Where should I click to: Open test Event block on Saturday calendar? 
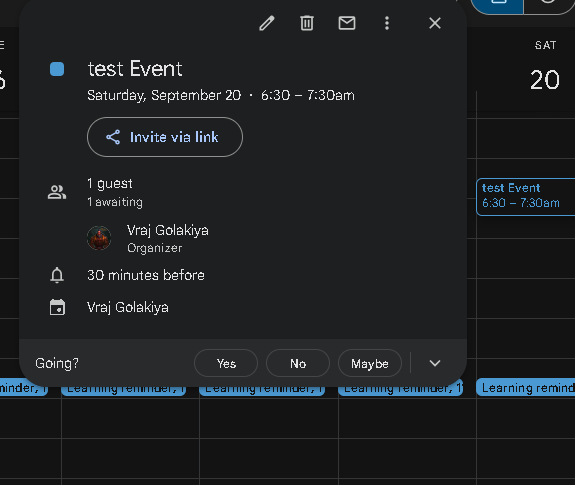(x=525, y=197)
